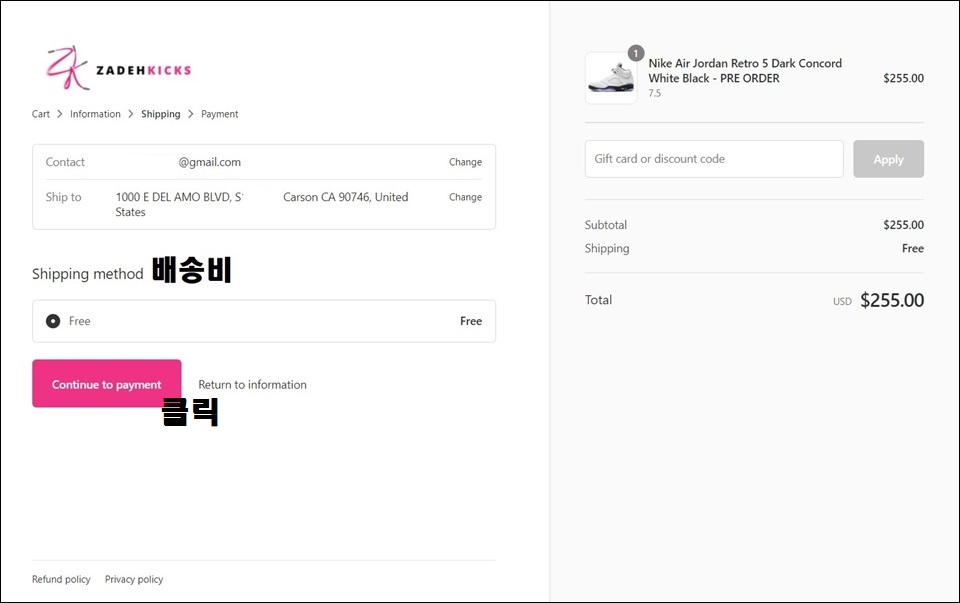960x603 pixels.
Task: Open the Cart breadcrumb link
Action: (x=40, y=114)
